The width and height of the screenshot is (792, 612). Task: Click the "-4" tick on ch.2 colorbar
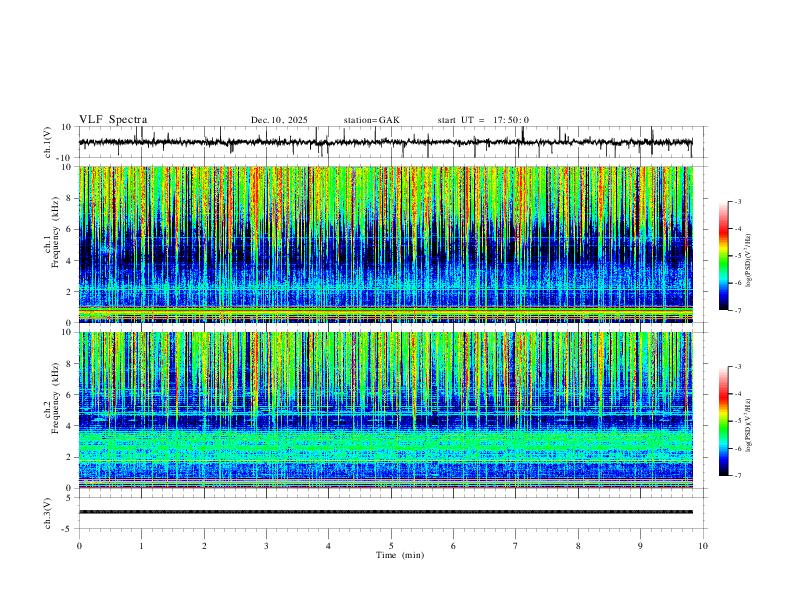point(737,394)
